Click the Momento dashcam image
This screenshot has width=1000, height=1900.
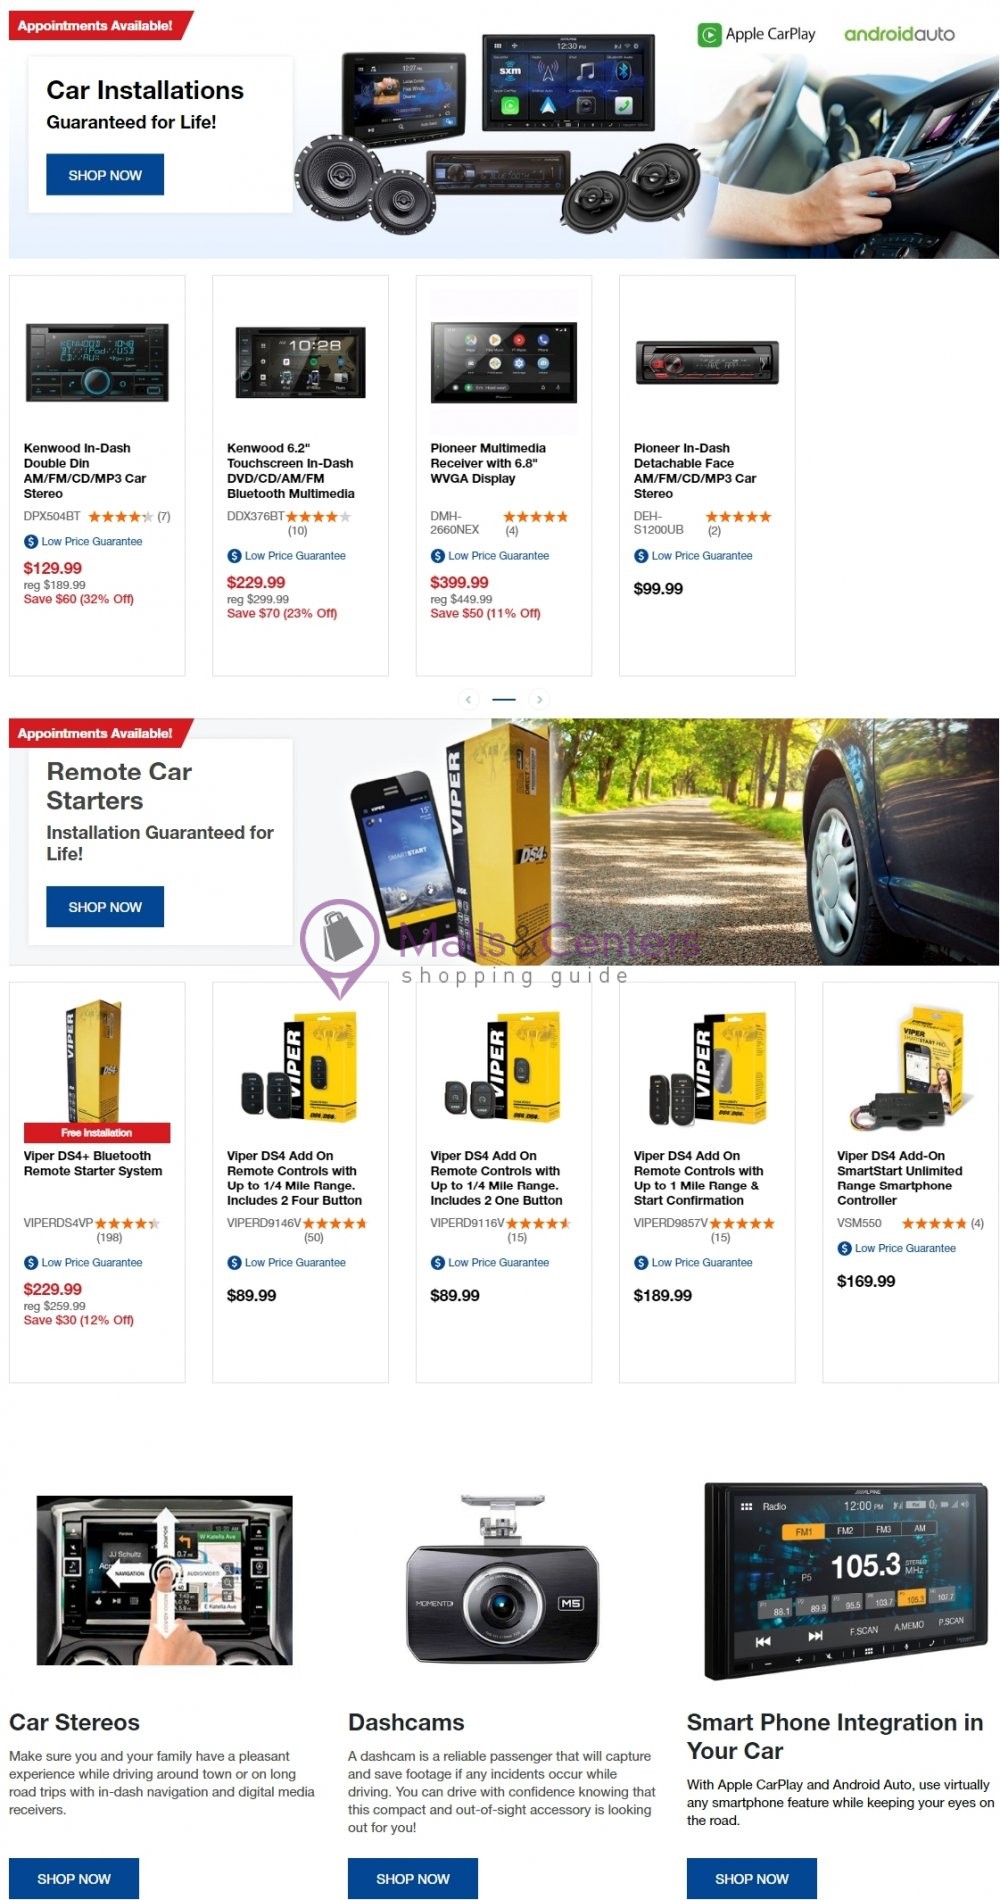click(x=502, y=1580)
